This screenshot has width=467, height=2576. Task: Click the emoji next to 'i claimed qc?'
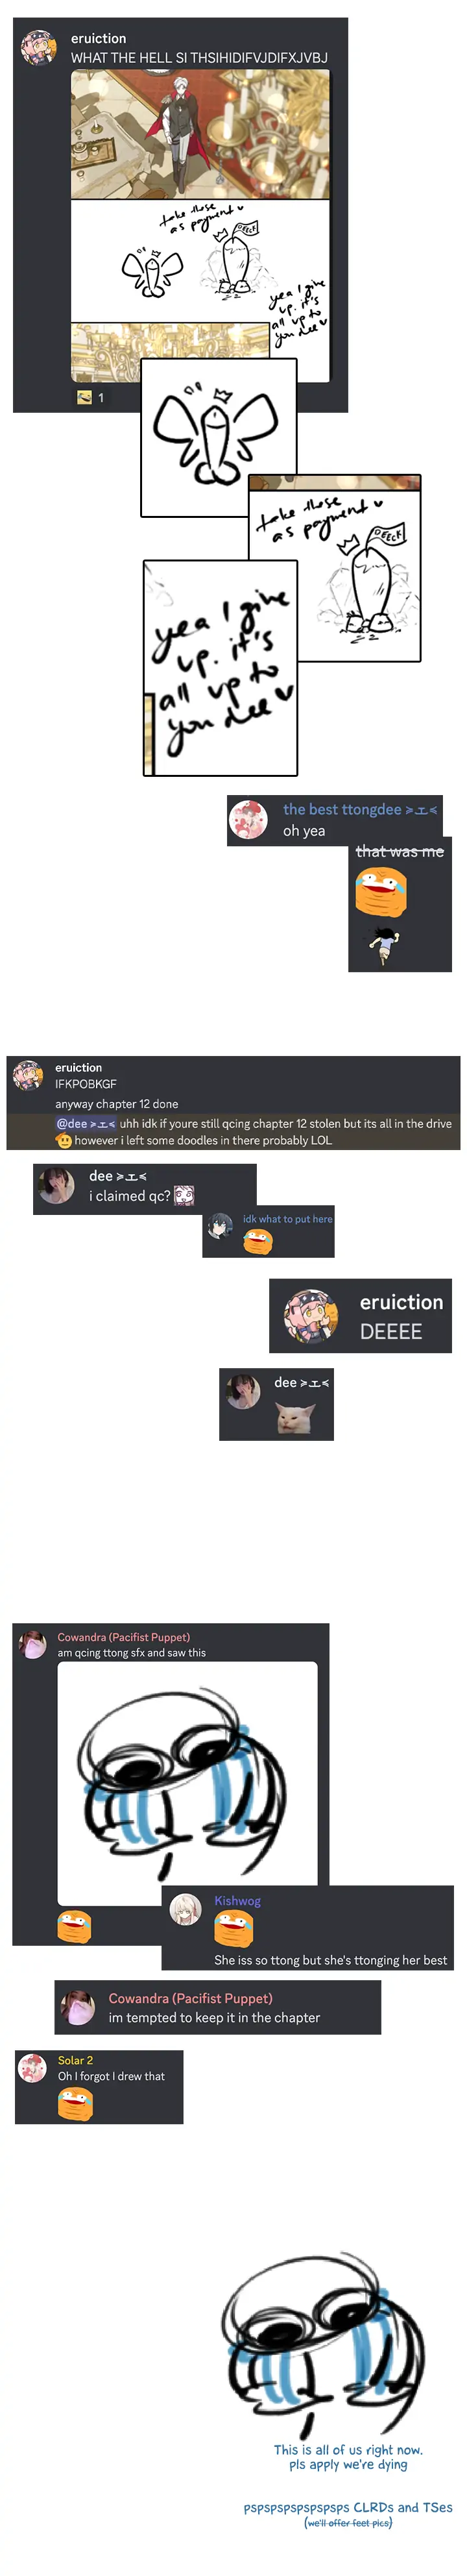click(184, 1195)
